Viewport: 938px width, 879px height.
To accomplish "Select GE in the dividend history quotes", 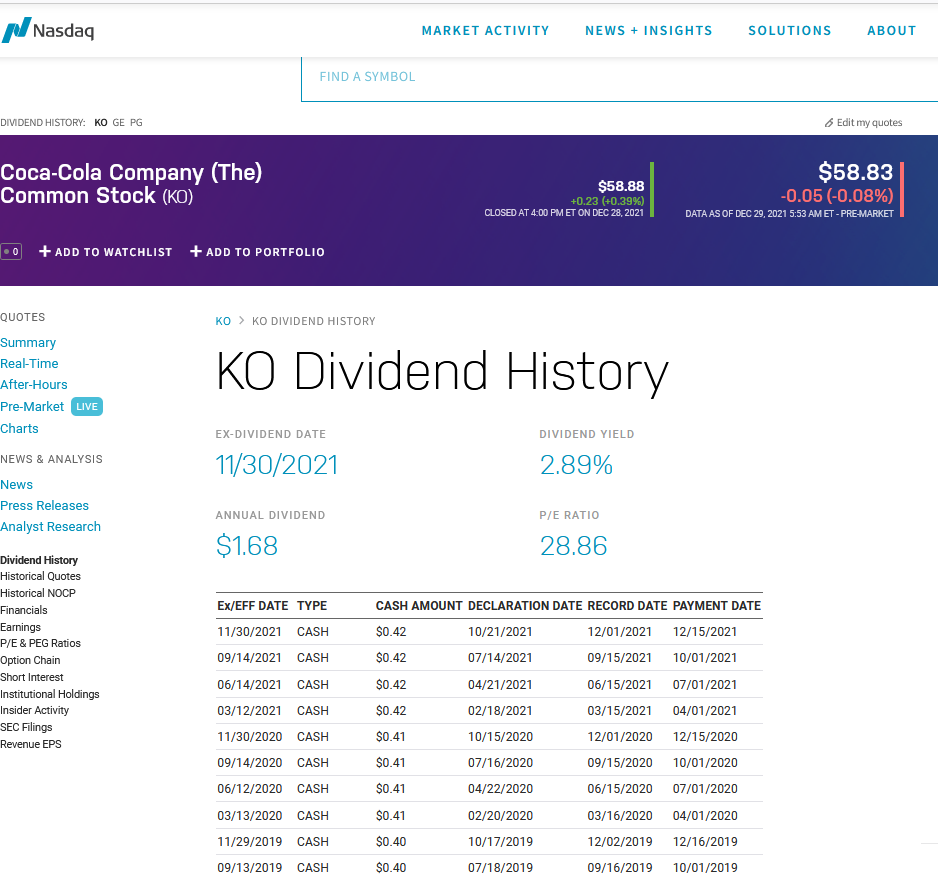I will 119,123.
